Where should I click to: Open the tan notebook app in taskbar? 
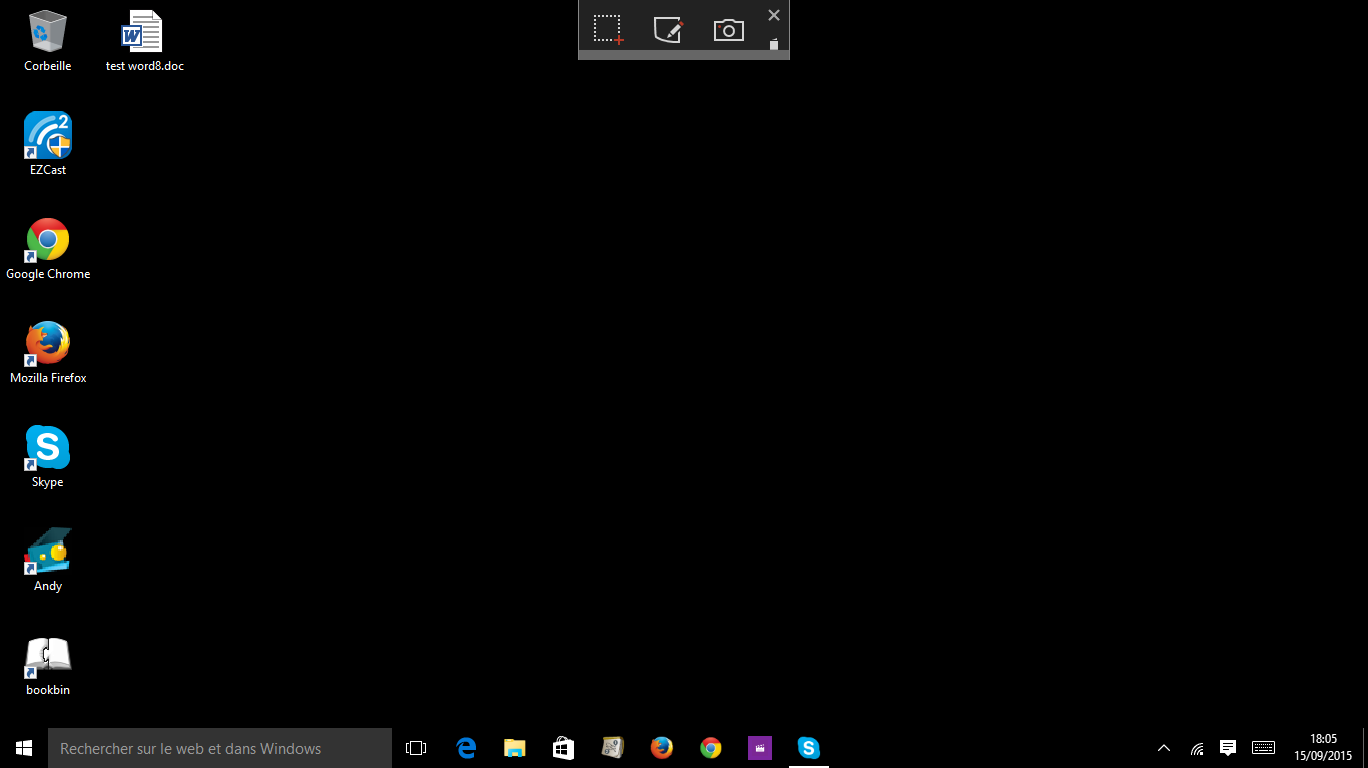tap(613, 748)
